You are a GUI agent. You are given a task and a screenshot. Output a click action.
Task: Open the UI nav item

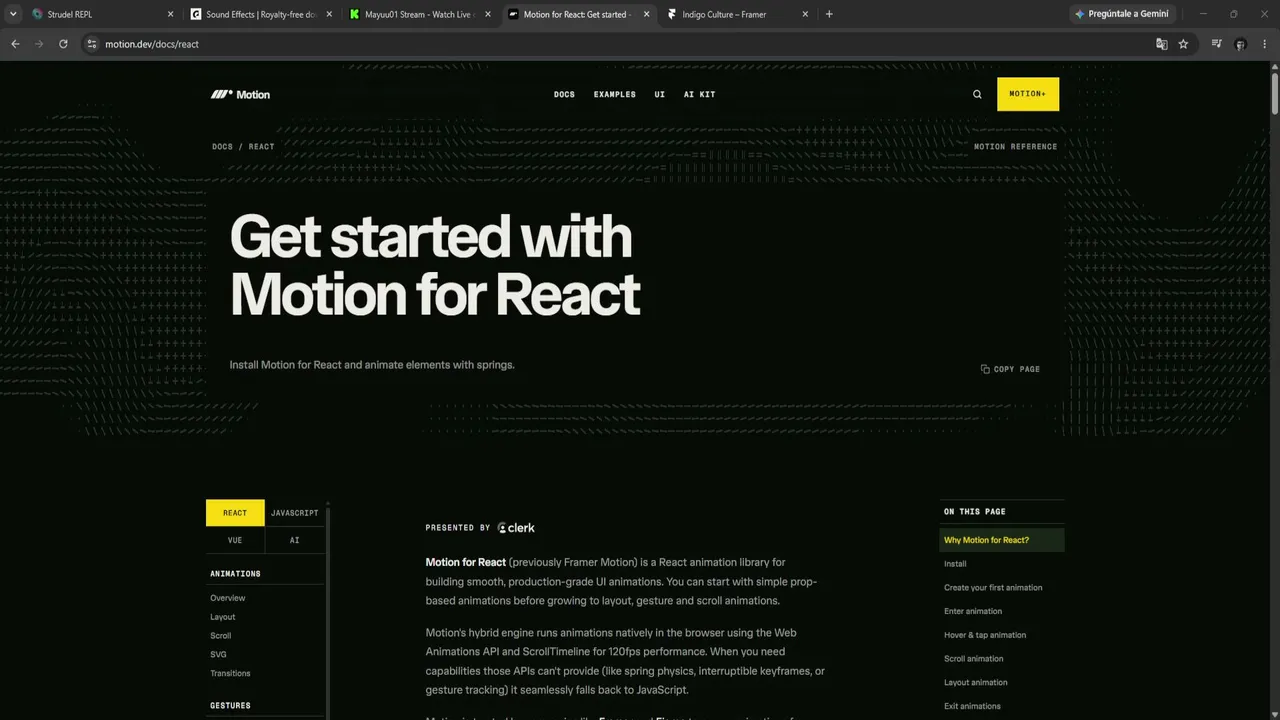[659, 94]
